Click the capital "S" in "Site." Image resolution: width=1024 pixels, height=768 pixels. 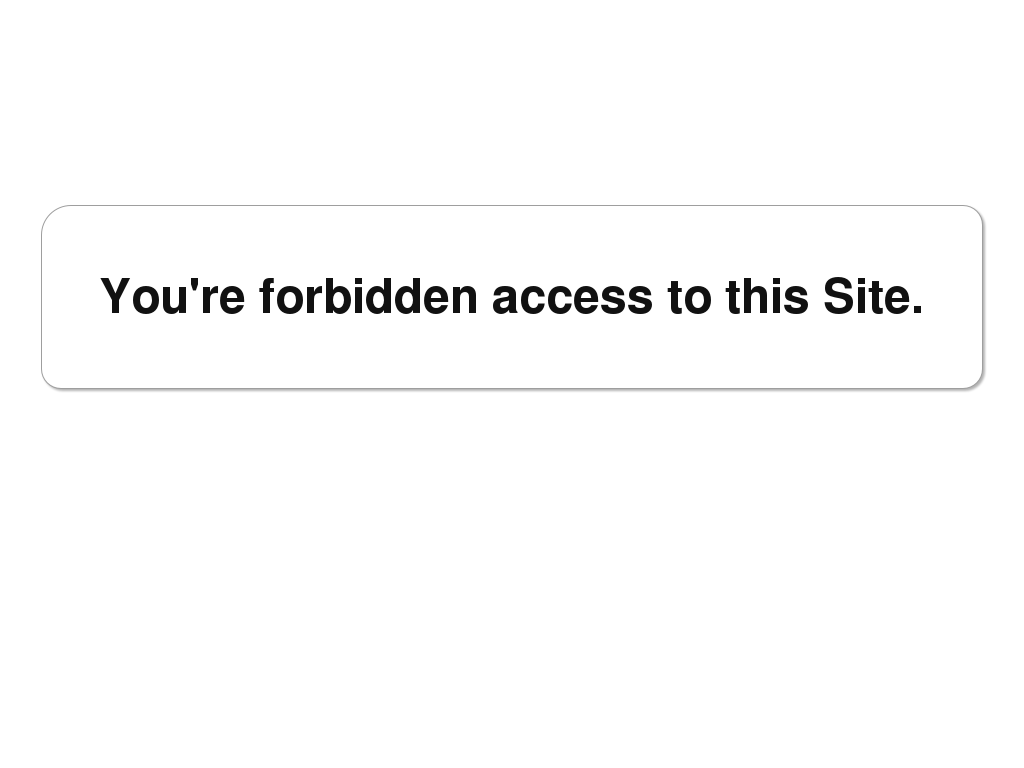coord(838,297)
